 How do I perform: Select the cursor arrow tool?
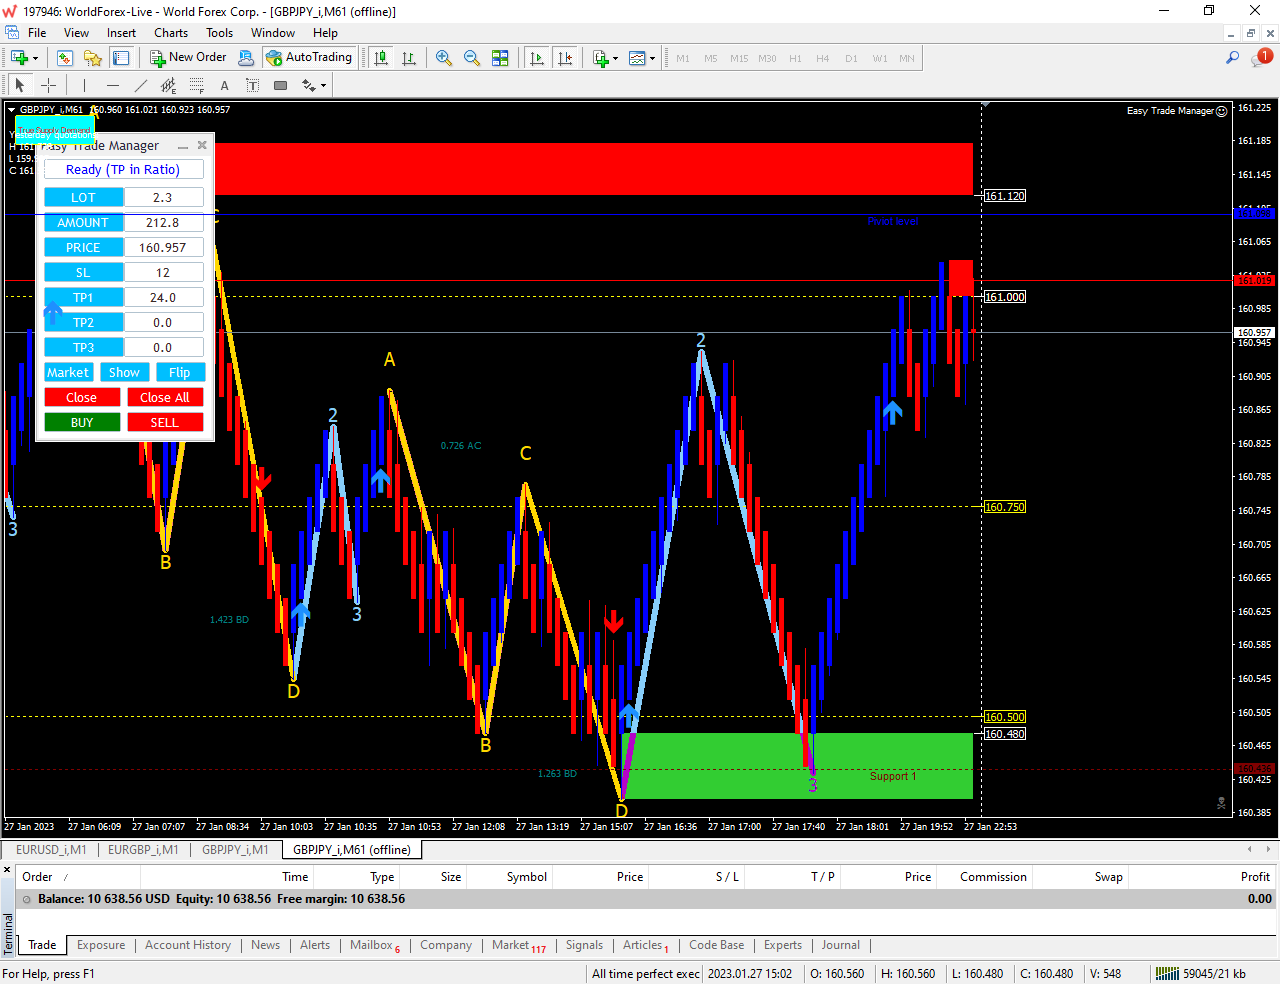(20, 85)
